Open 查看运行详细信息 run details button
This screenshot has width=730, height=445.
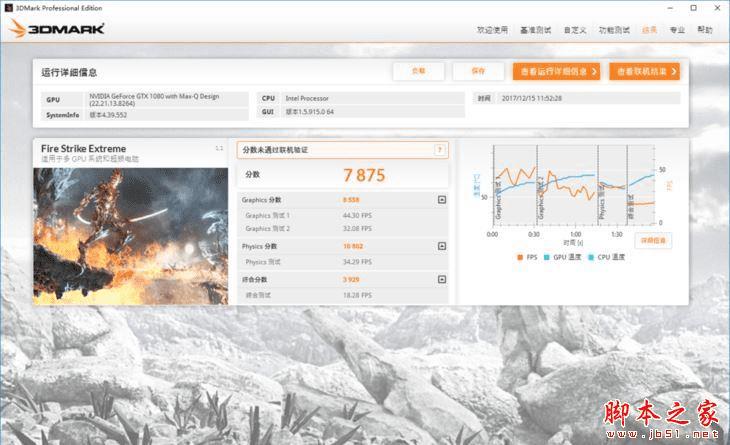(x=556, y=72)
